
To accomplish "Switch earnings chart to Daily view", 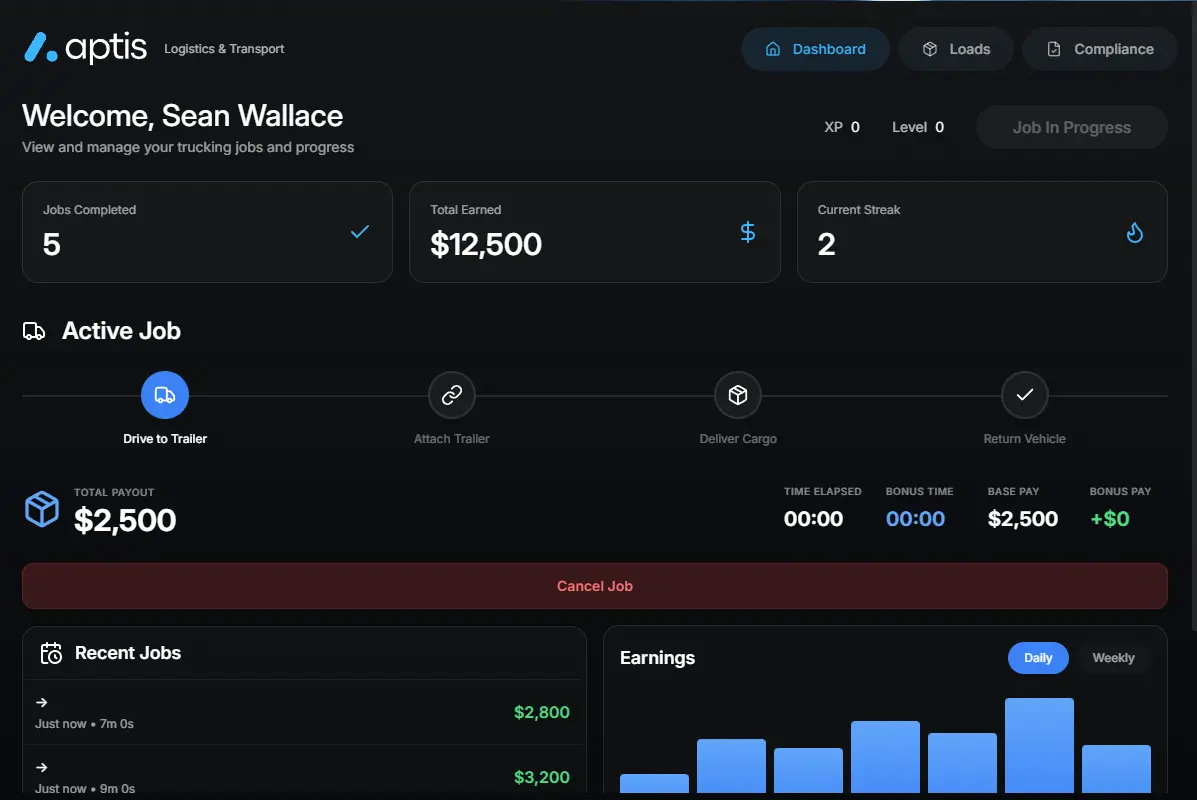I will click(x=1038, y=658).
